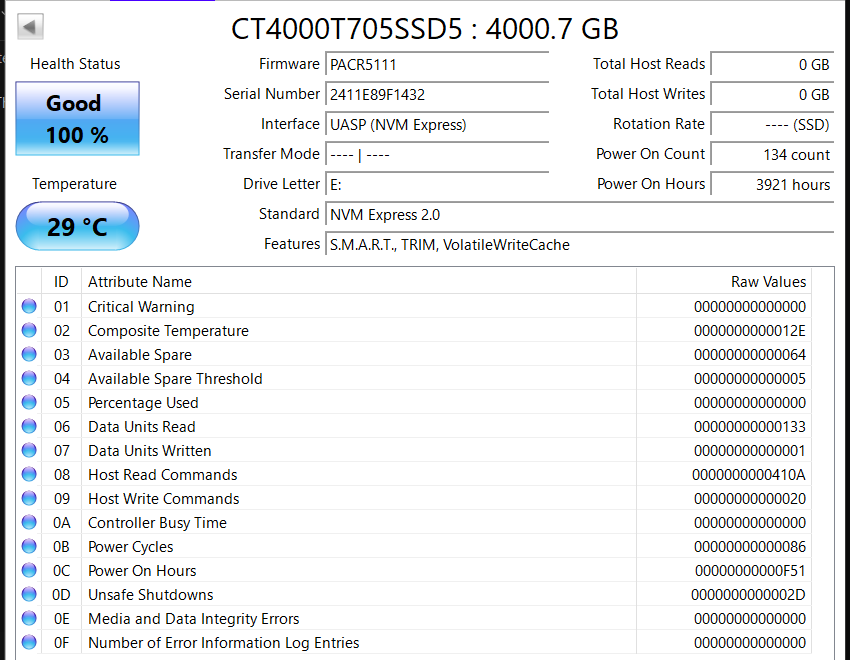Screen dimensions: 850x660
Task: Click the 29 °C temperature button
Action: click(x=77, y=227)
